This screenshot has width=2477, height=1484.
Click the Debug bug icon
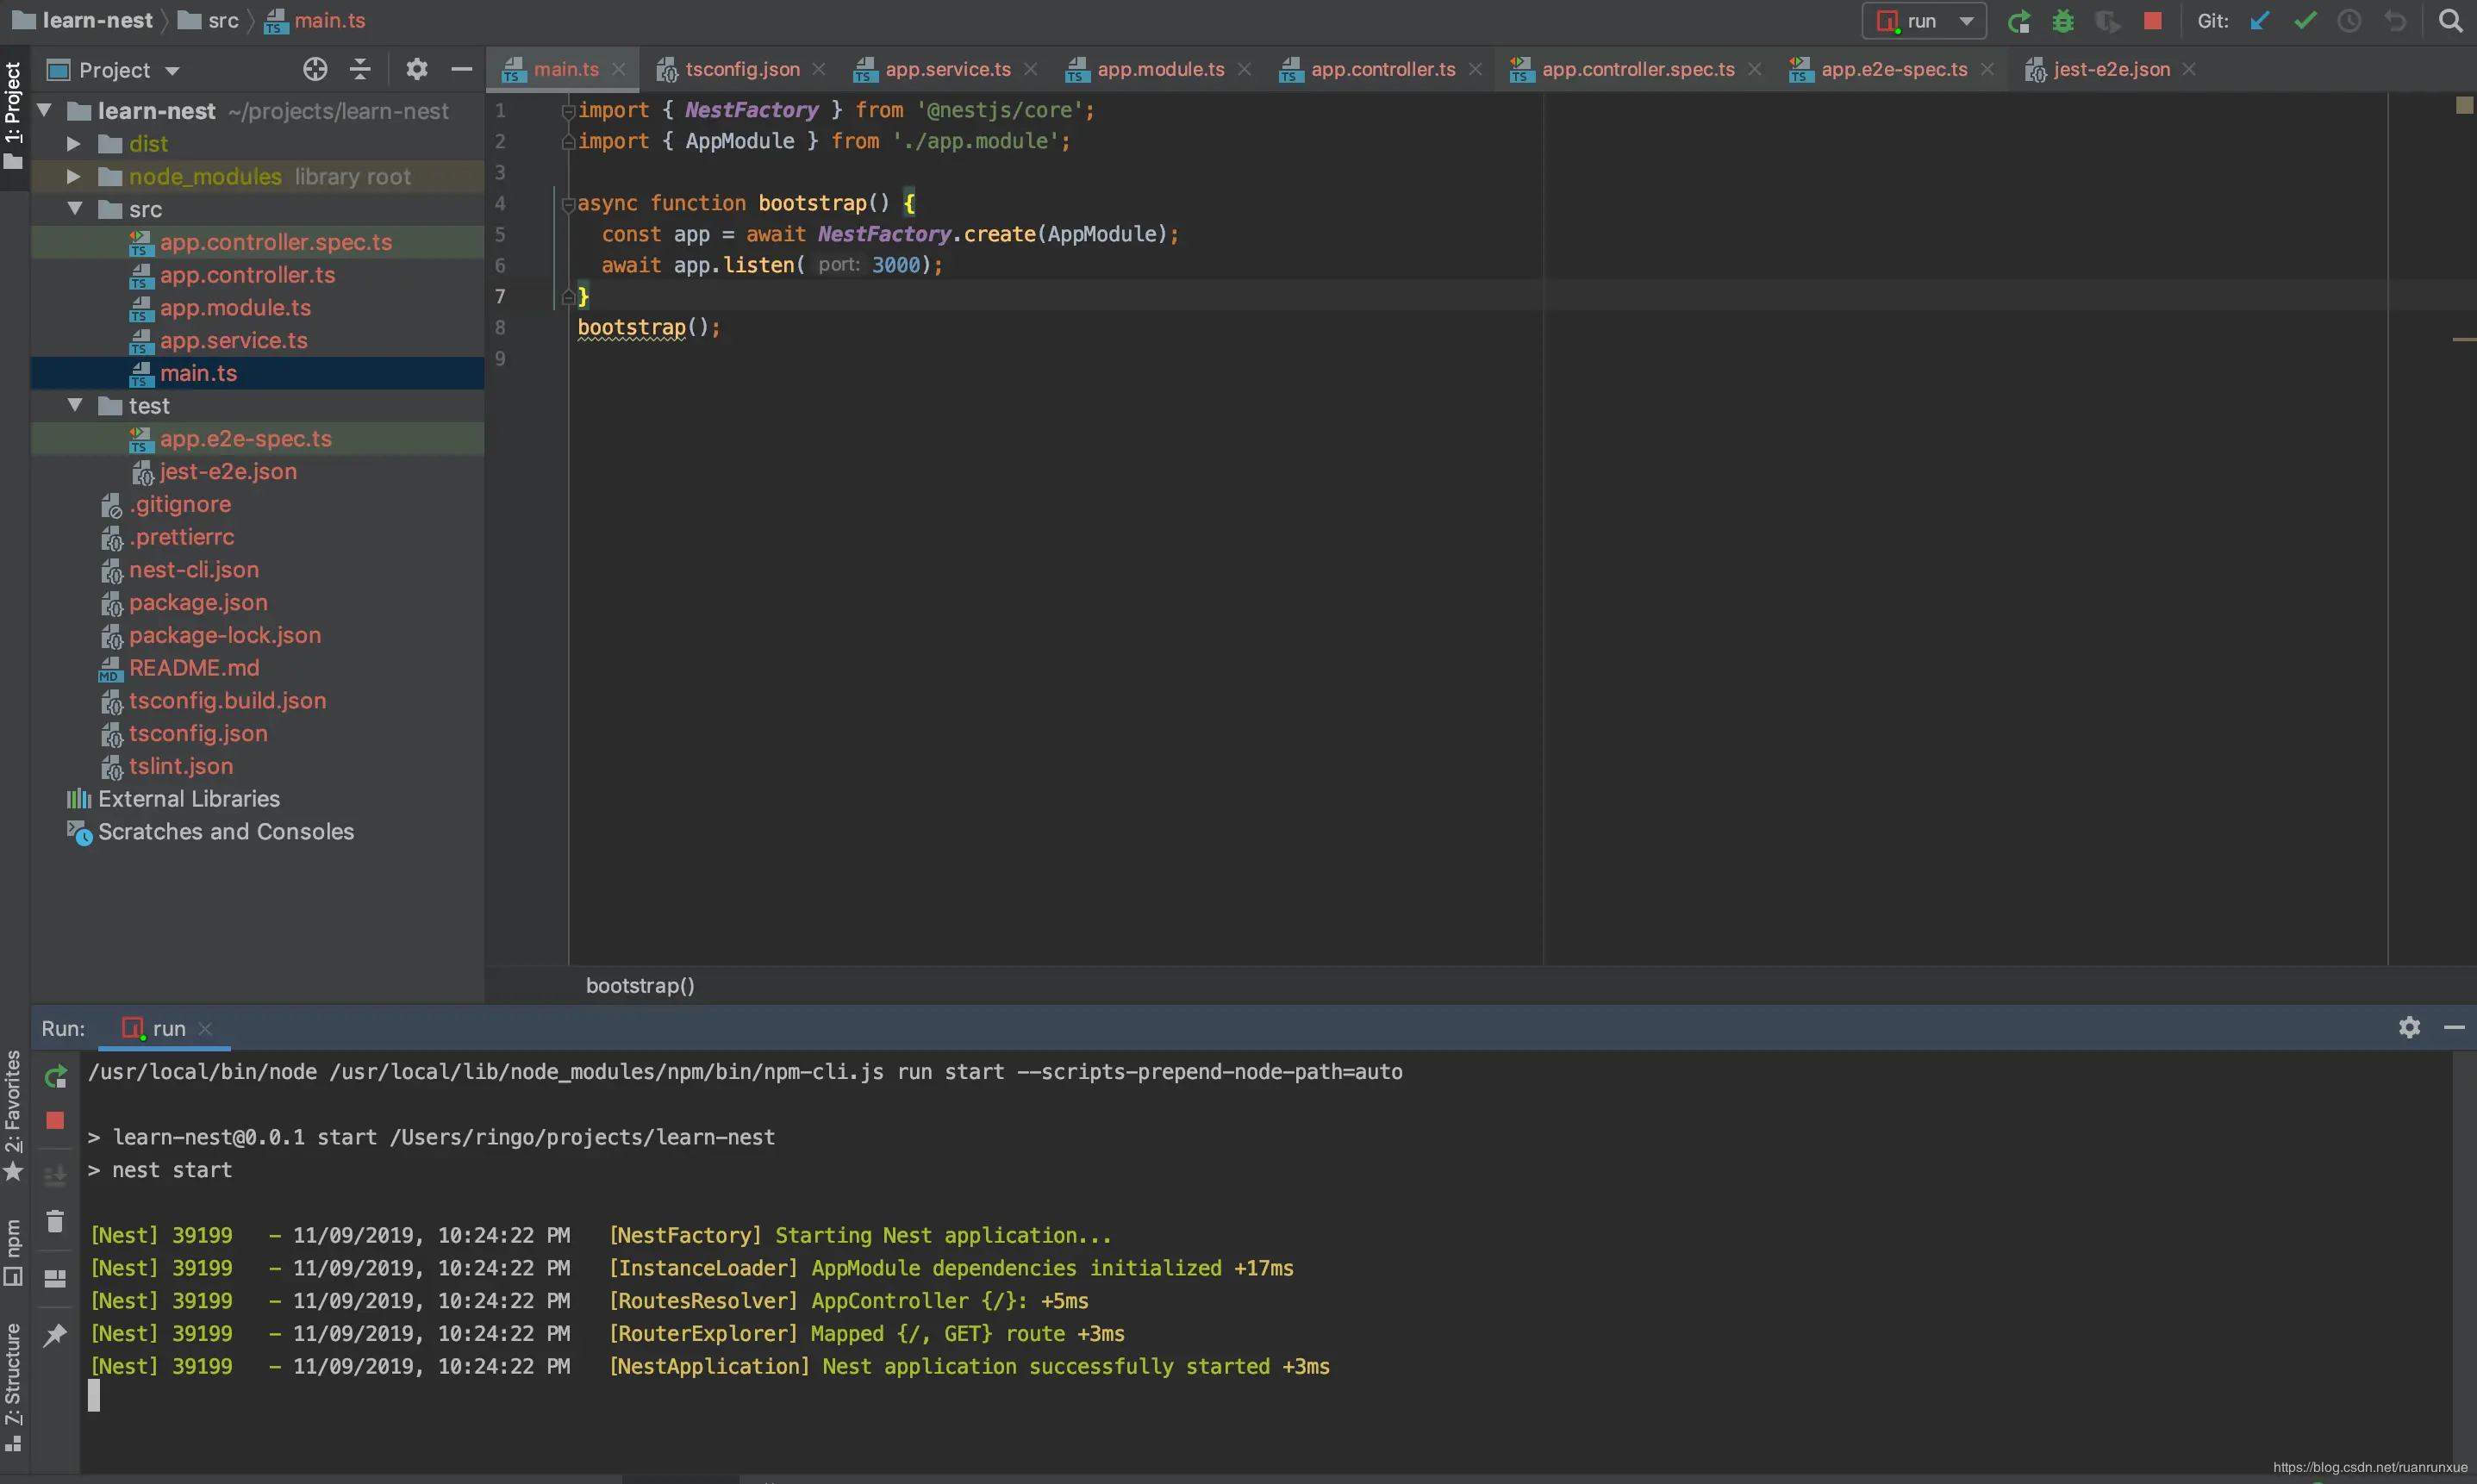2063,21
